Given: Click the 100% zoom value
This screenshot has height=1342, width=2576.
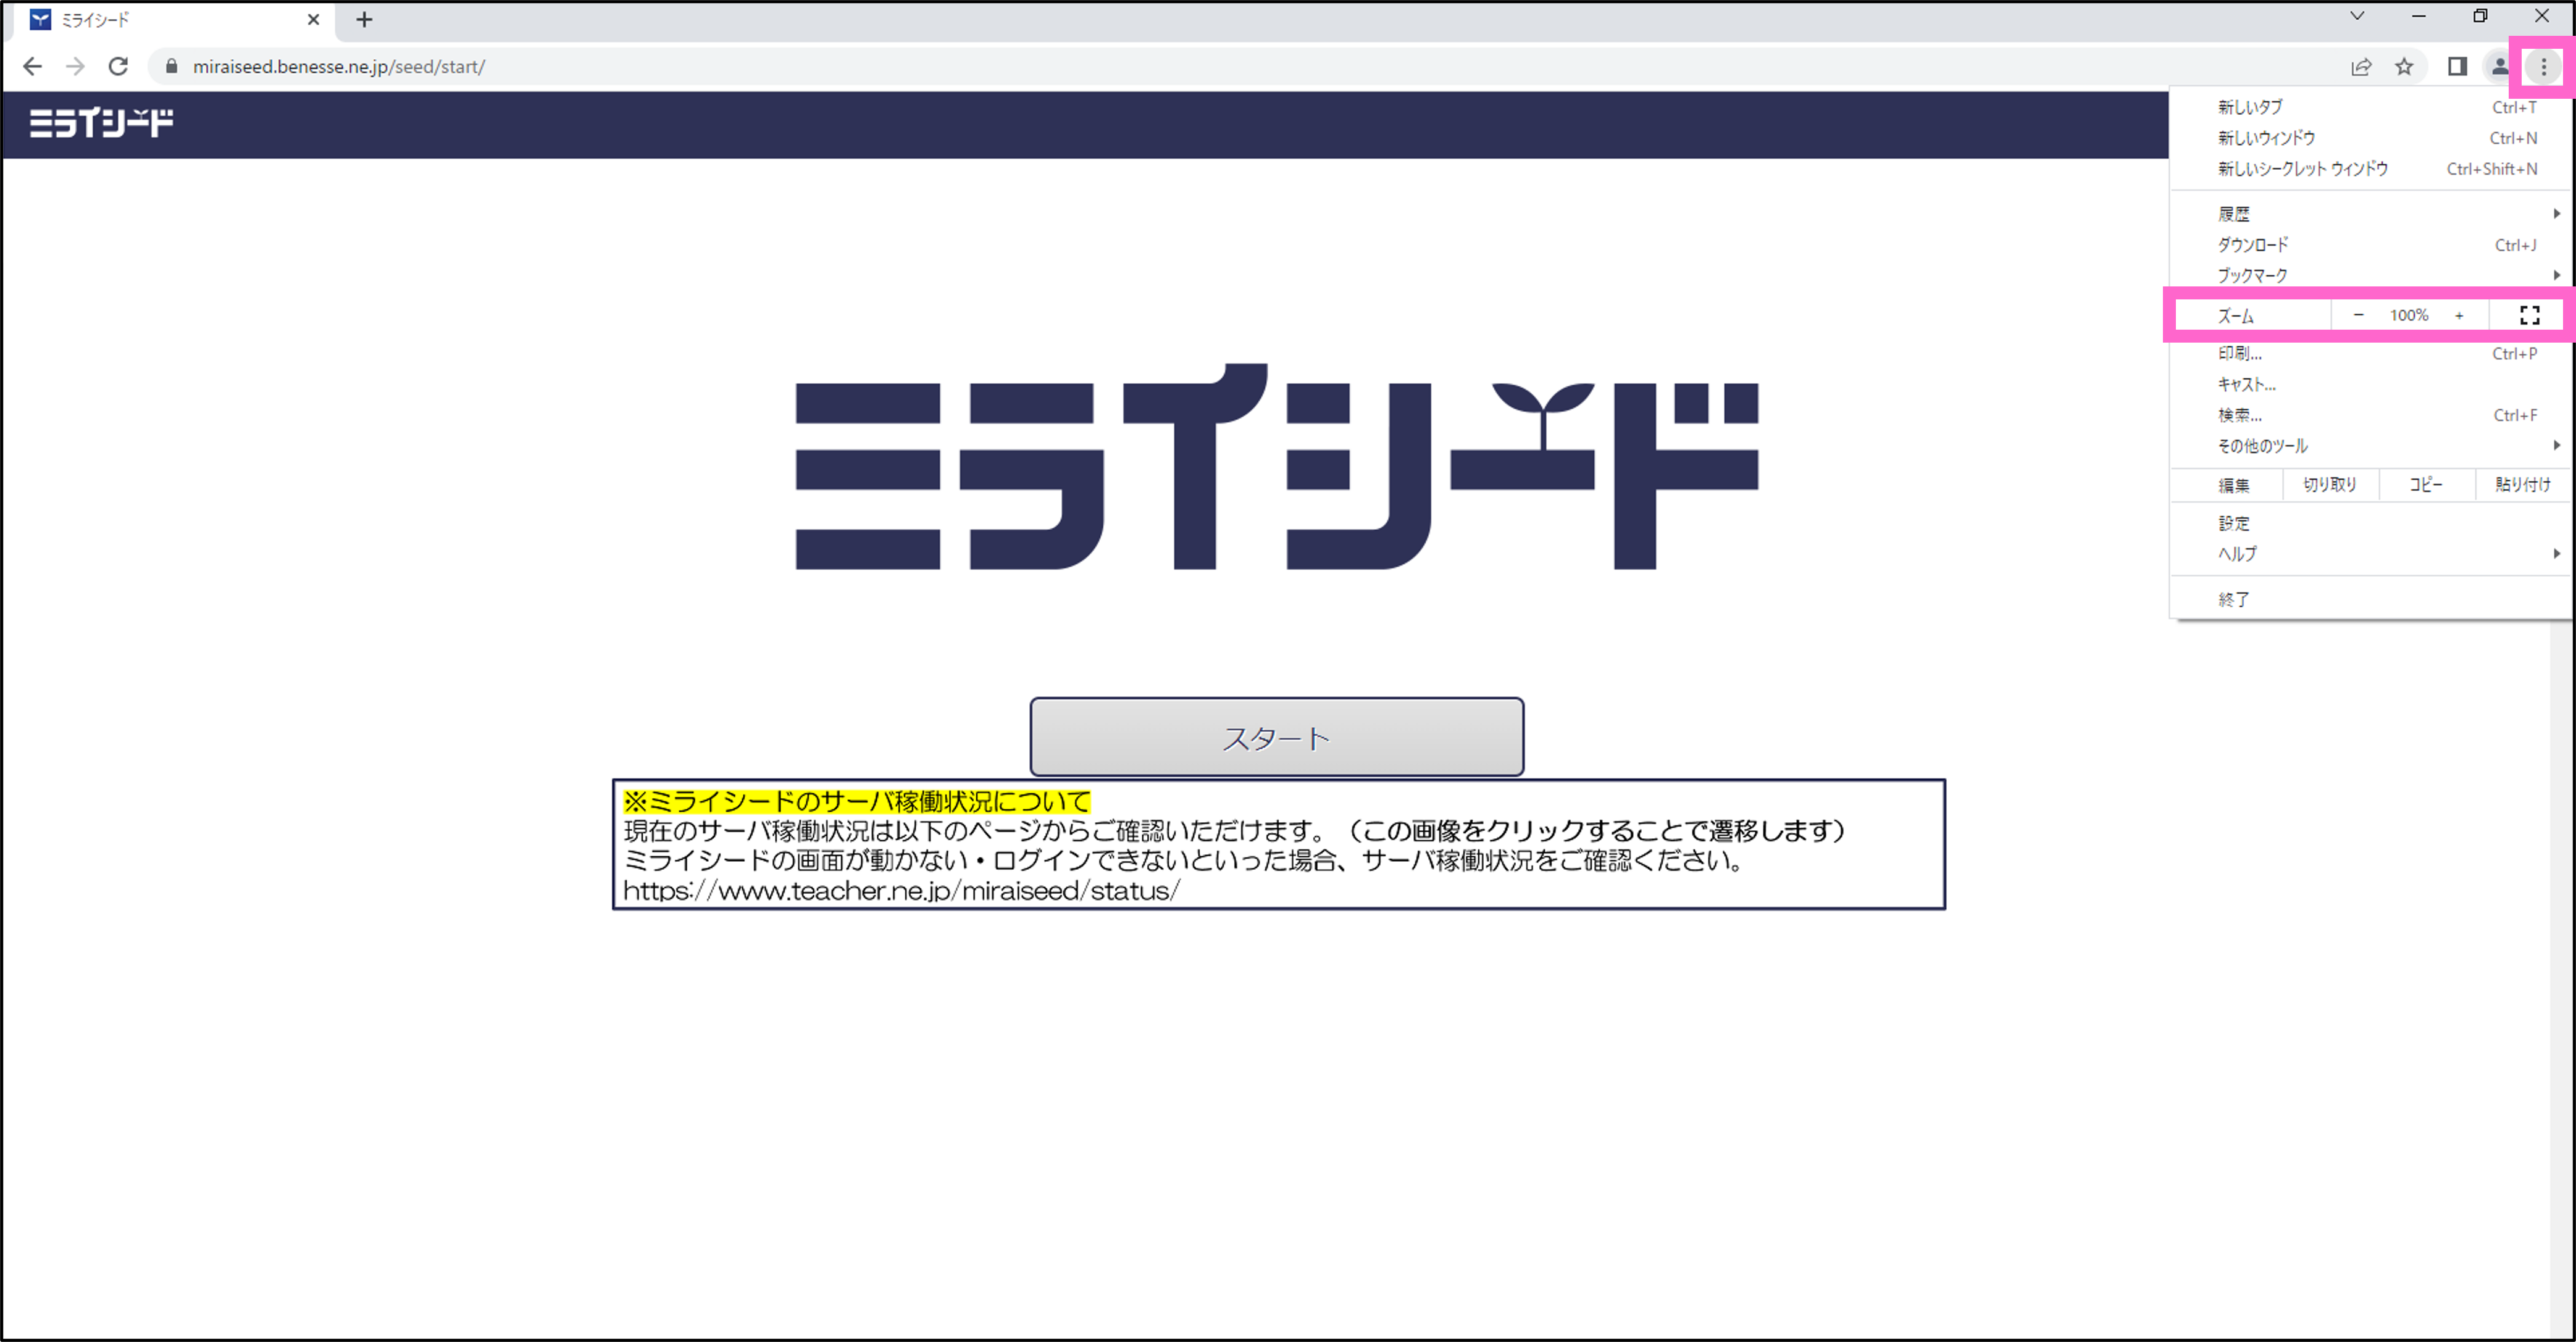Looking at the screenshot, I should [2409, 316].
